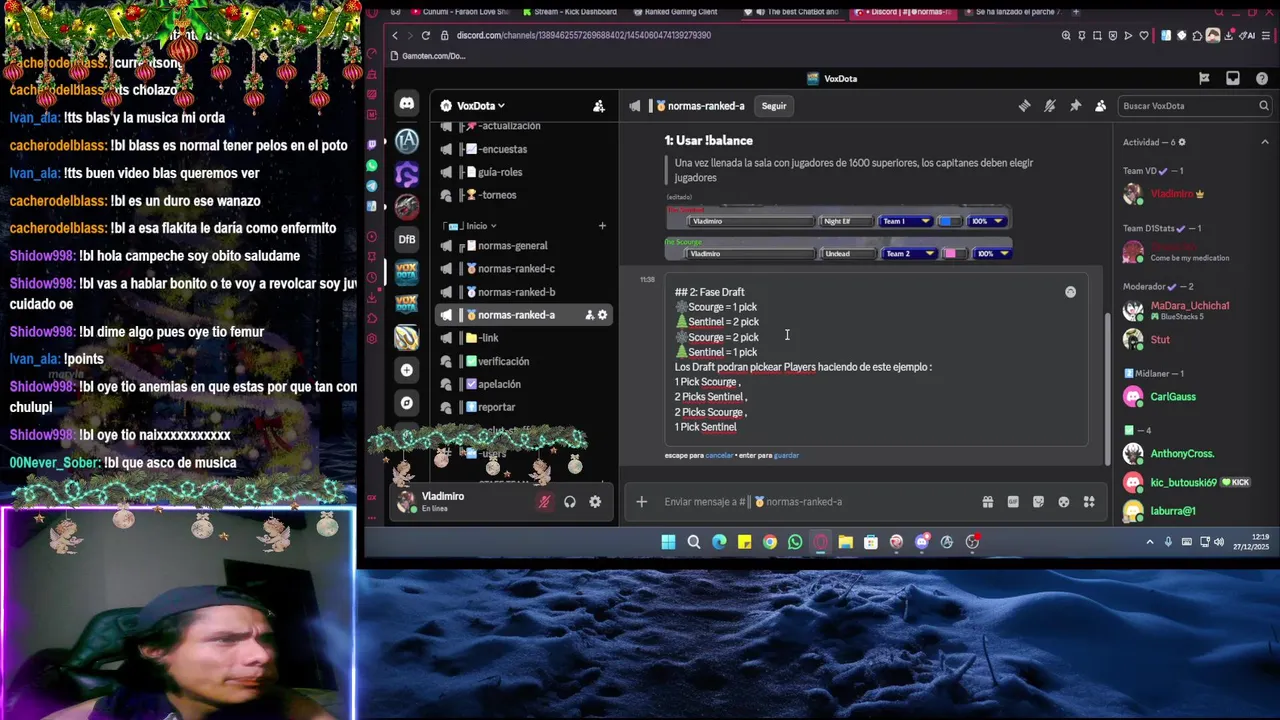Toggle microphone mute in user panel
Image resolution: width=1280 pixels, height=720 pixels.
(544, 502)
